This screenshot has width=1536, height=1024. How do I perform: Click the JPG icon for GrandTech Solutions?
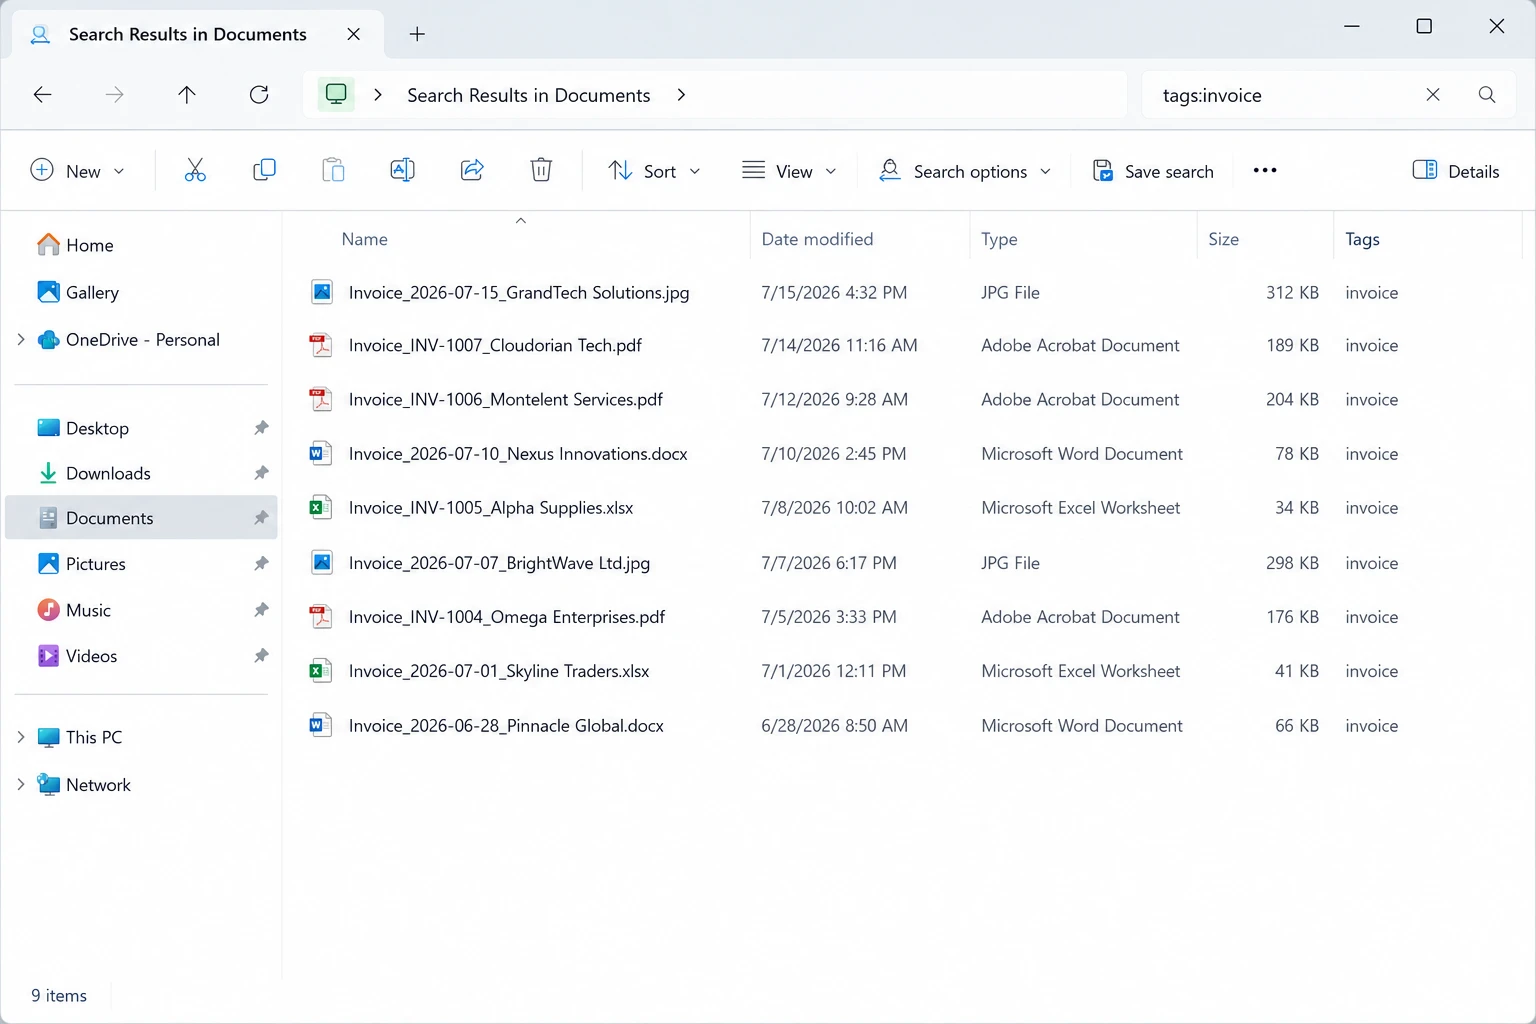click(x=320, y=292)
